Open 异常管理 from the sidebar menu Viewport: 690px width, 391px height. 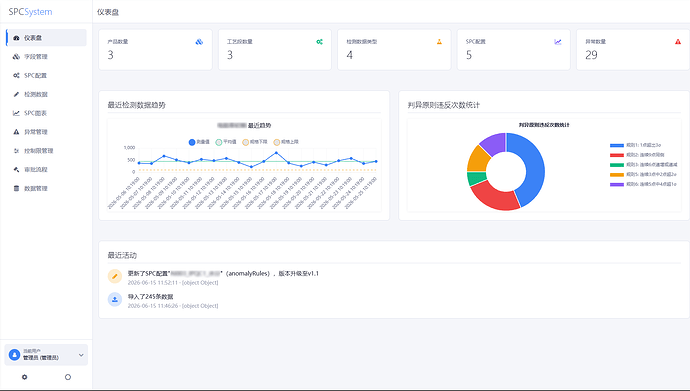[46, 132]
